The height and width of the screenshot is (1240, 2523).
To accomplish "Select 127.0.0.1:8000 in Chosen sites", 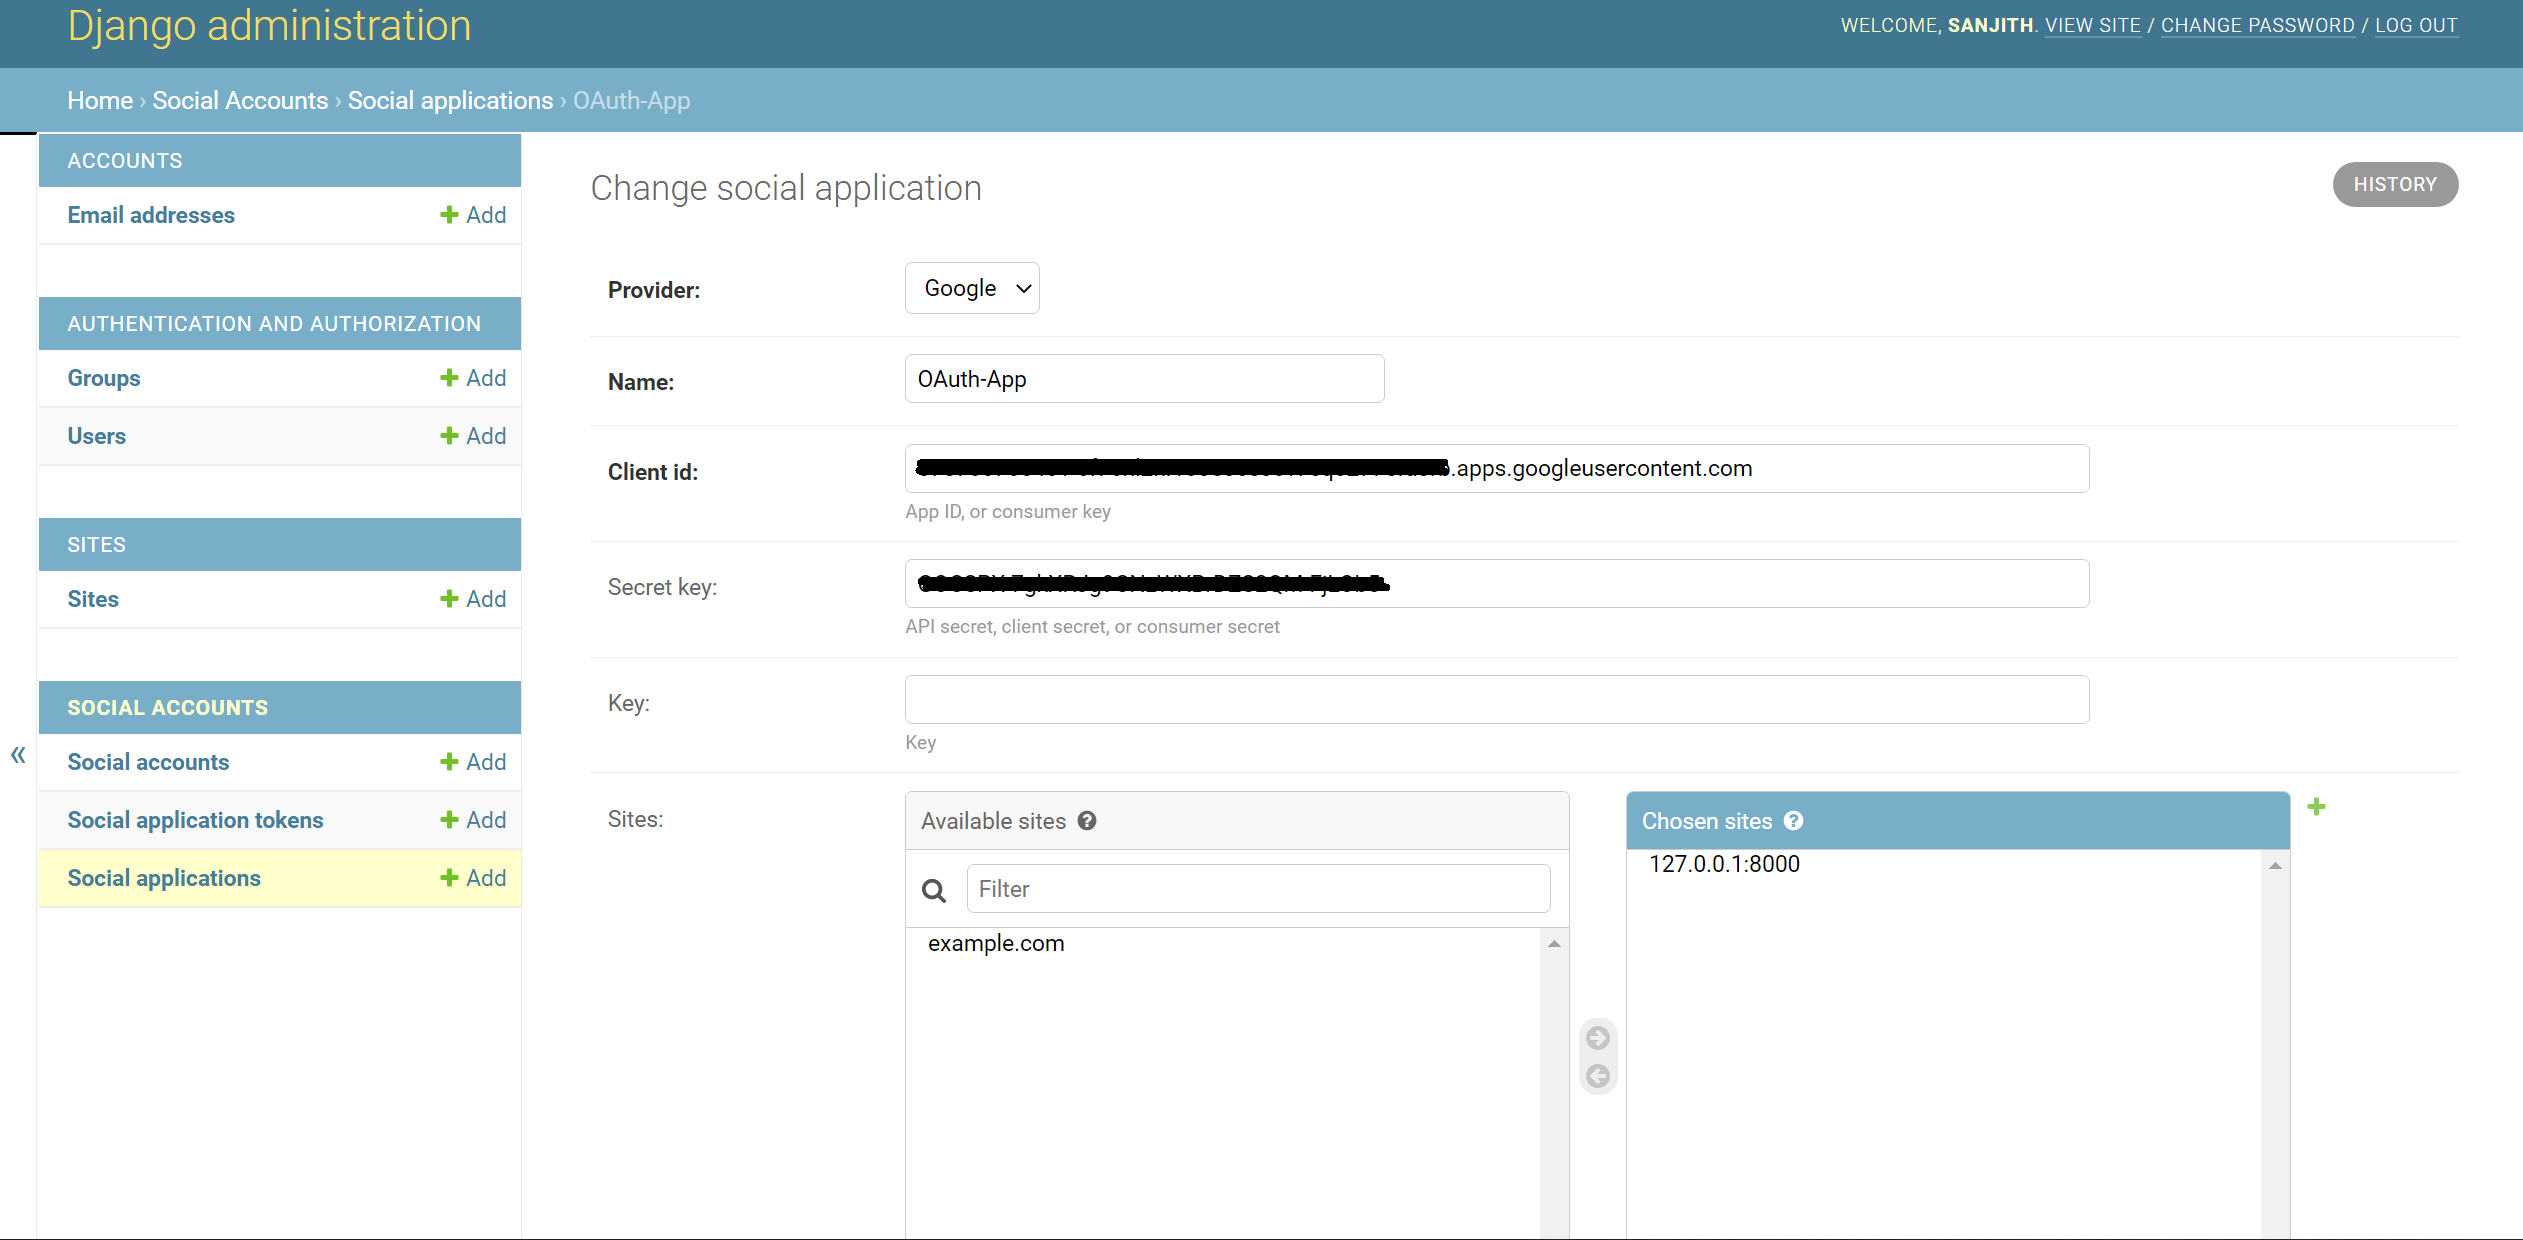I will tap(1724, 864).
